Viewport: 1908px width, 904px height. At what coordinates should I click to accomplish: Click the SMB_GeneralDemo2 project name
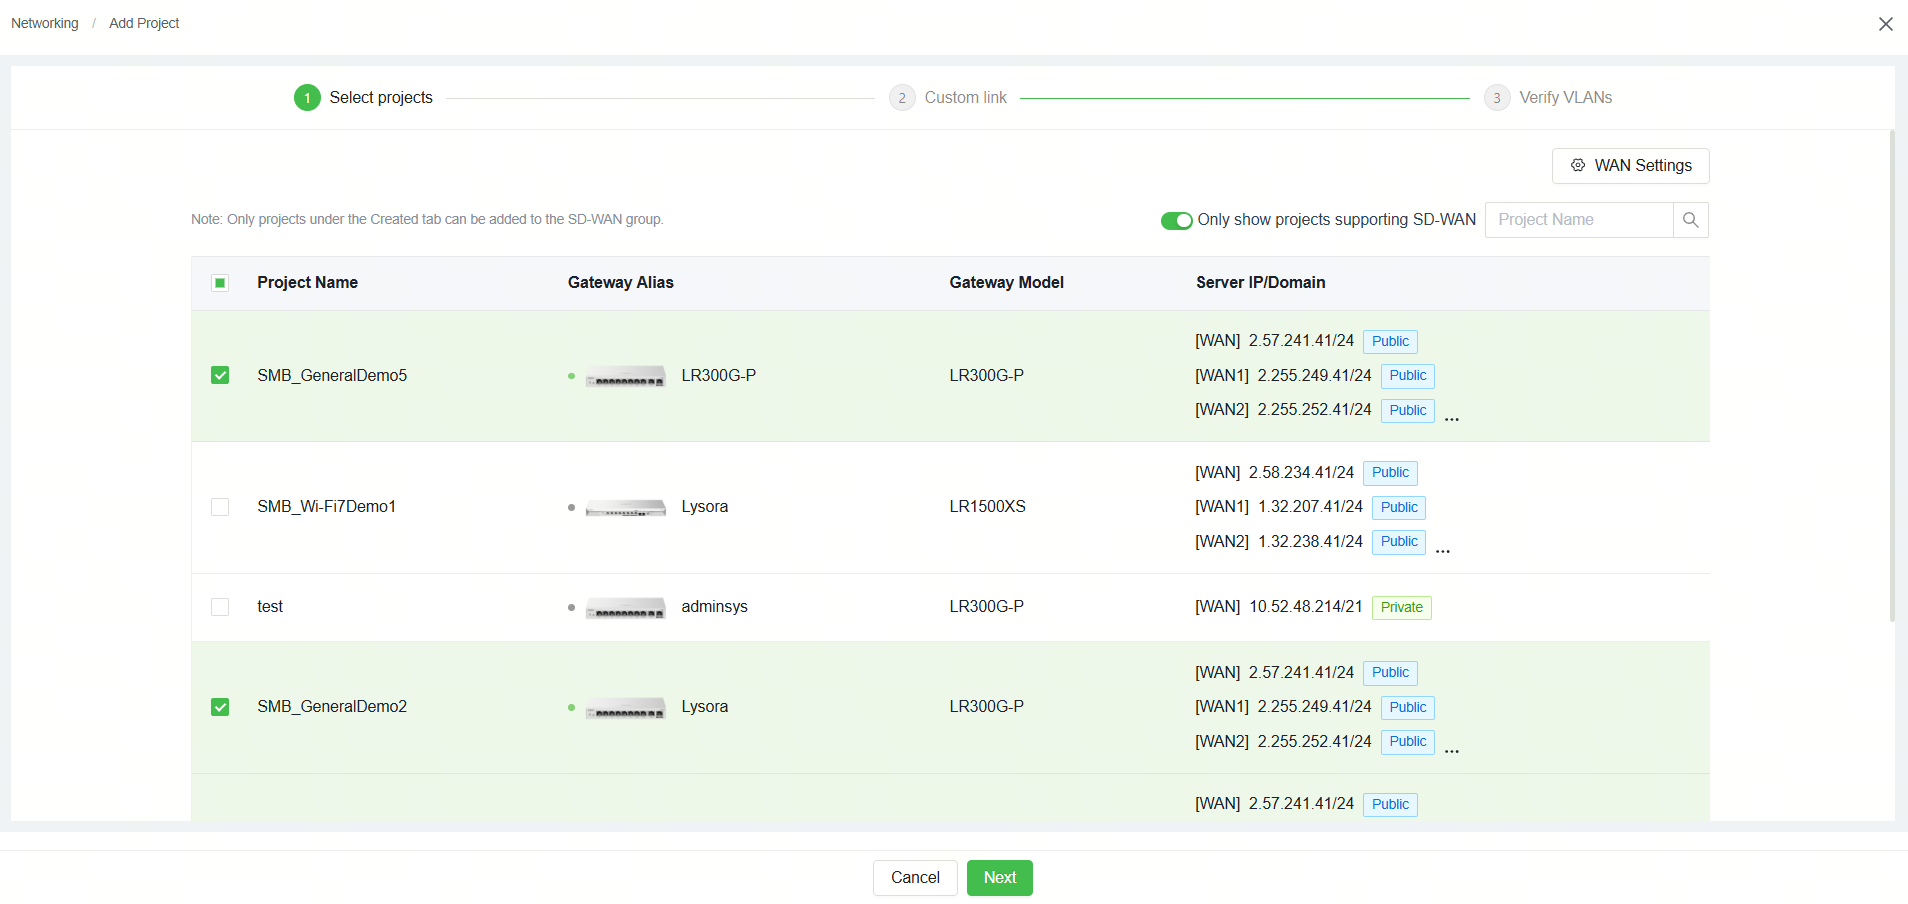[332, 707]
